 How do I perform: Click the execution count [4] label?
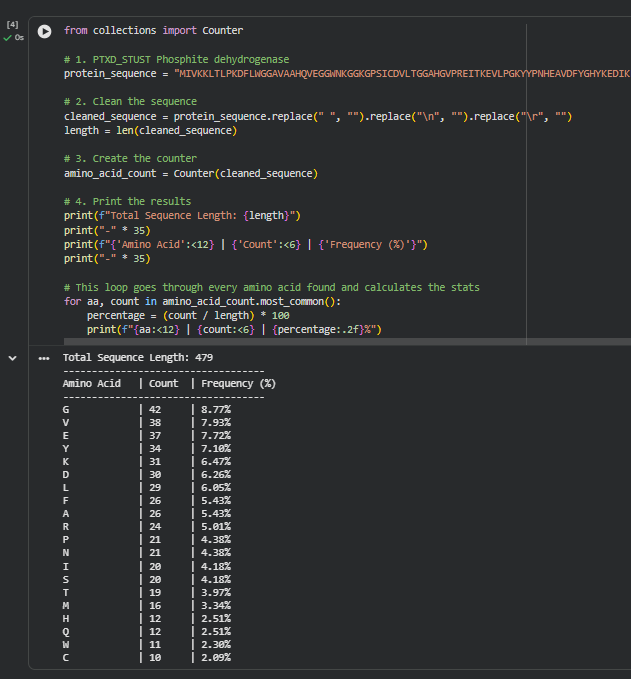13,24
